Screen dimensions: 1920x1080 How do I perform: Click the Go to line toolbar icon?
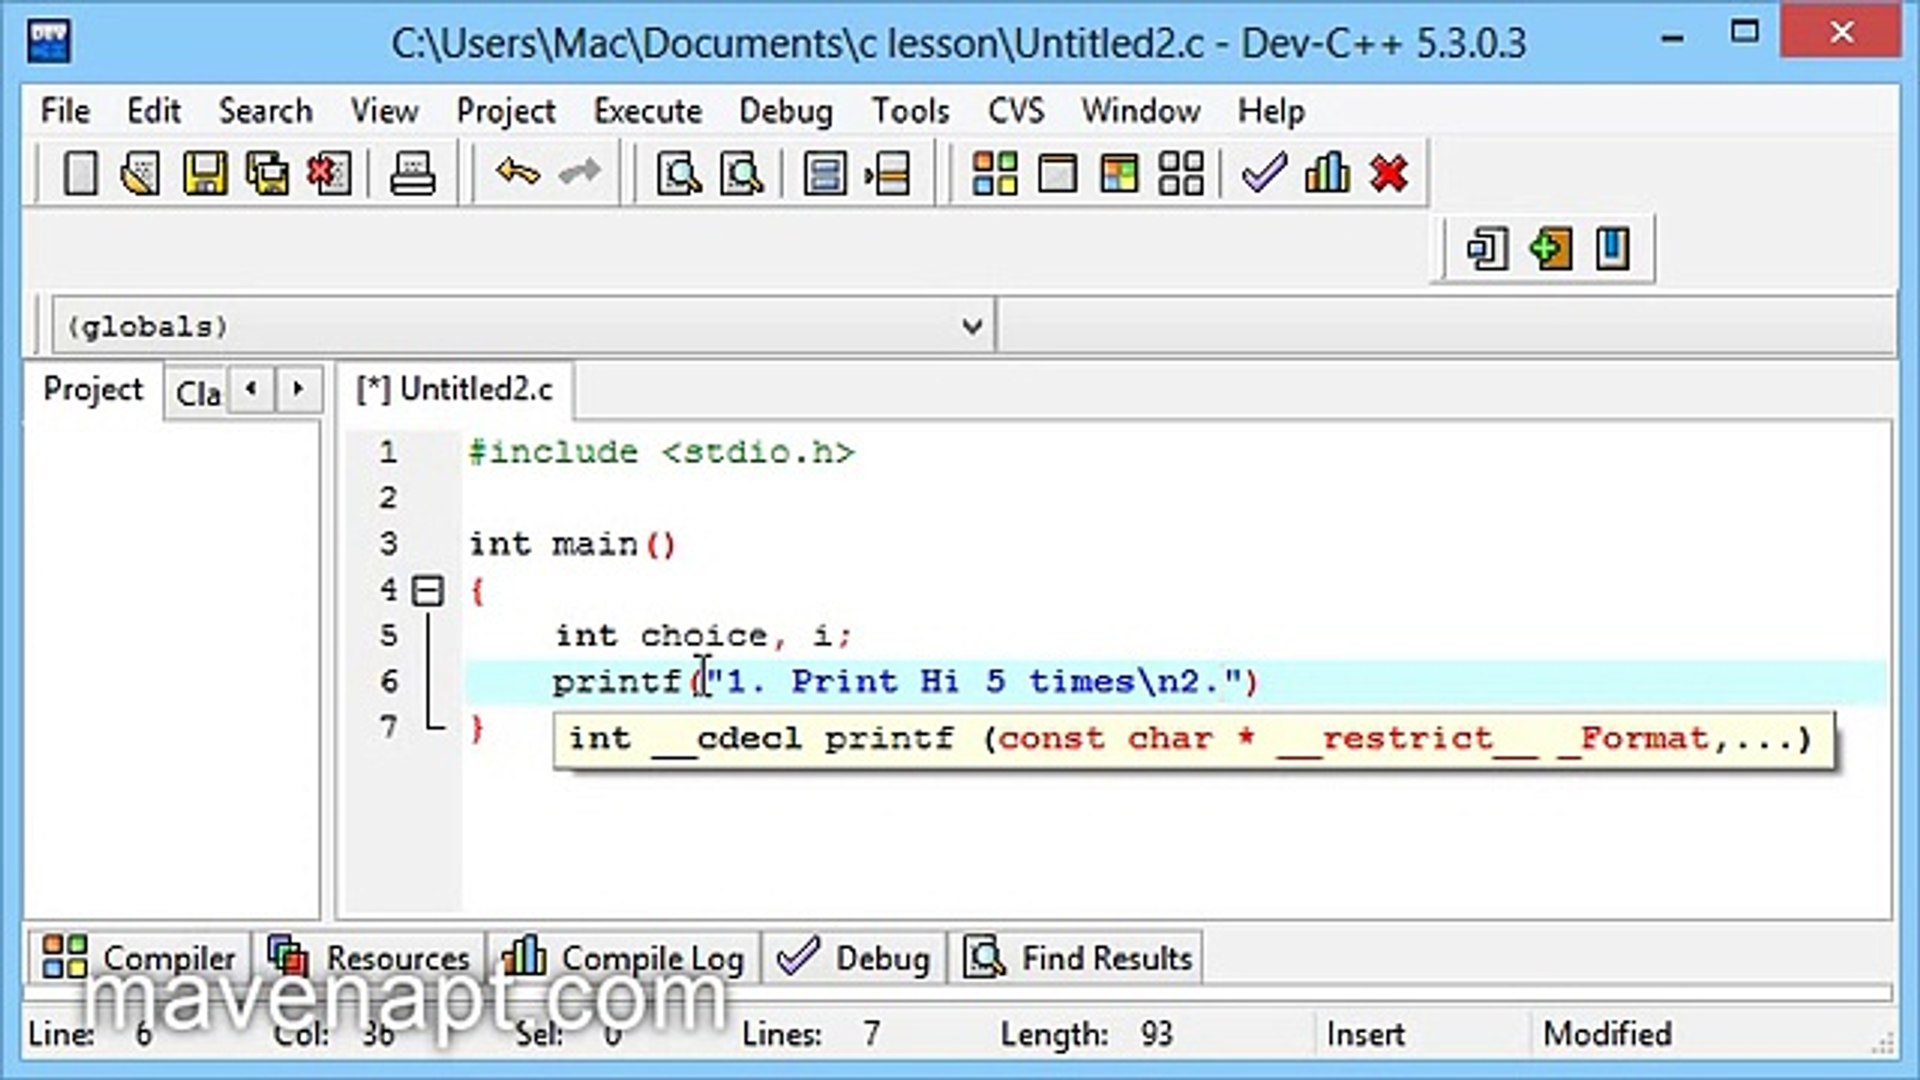click(888, 174)
